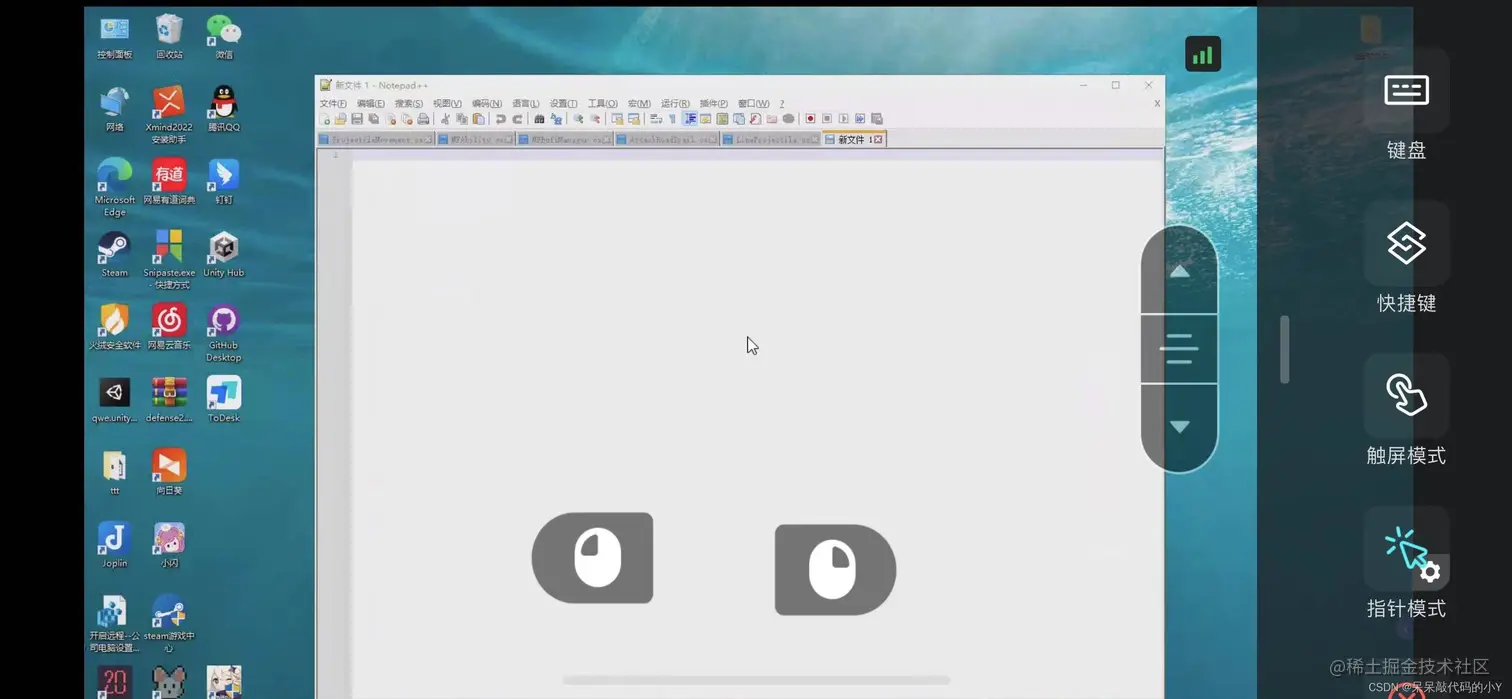Select the 微信 WeChat desktop icon

coord(224,37)
